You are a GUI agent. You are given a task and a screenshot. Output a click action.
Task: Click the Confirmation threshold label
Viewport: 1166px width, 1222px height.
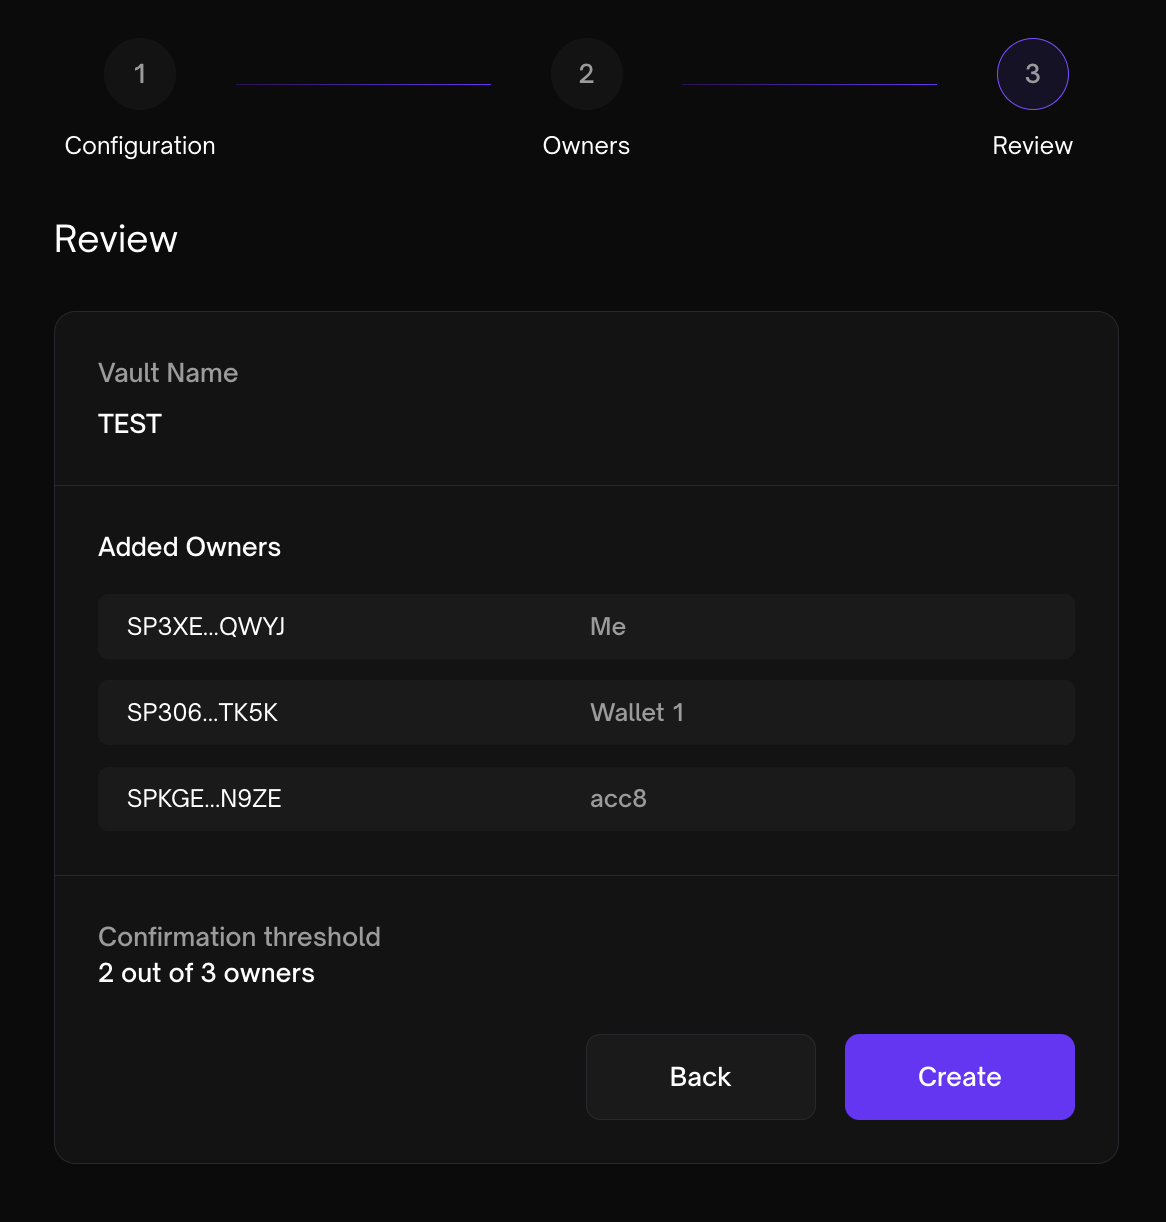pyautogui.click(x=239, y=937)
